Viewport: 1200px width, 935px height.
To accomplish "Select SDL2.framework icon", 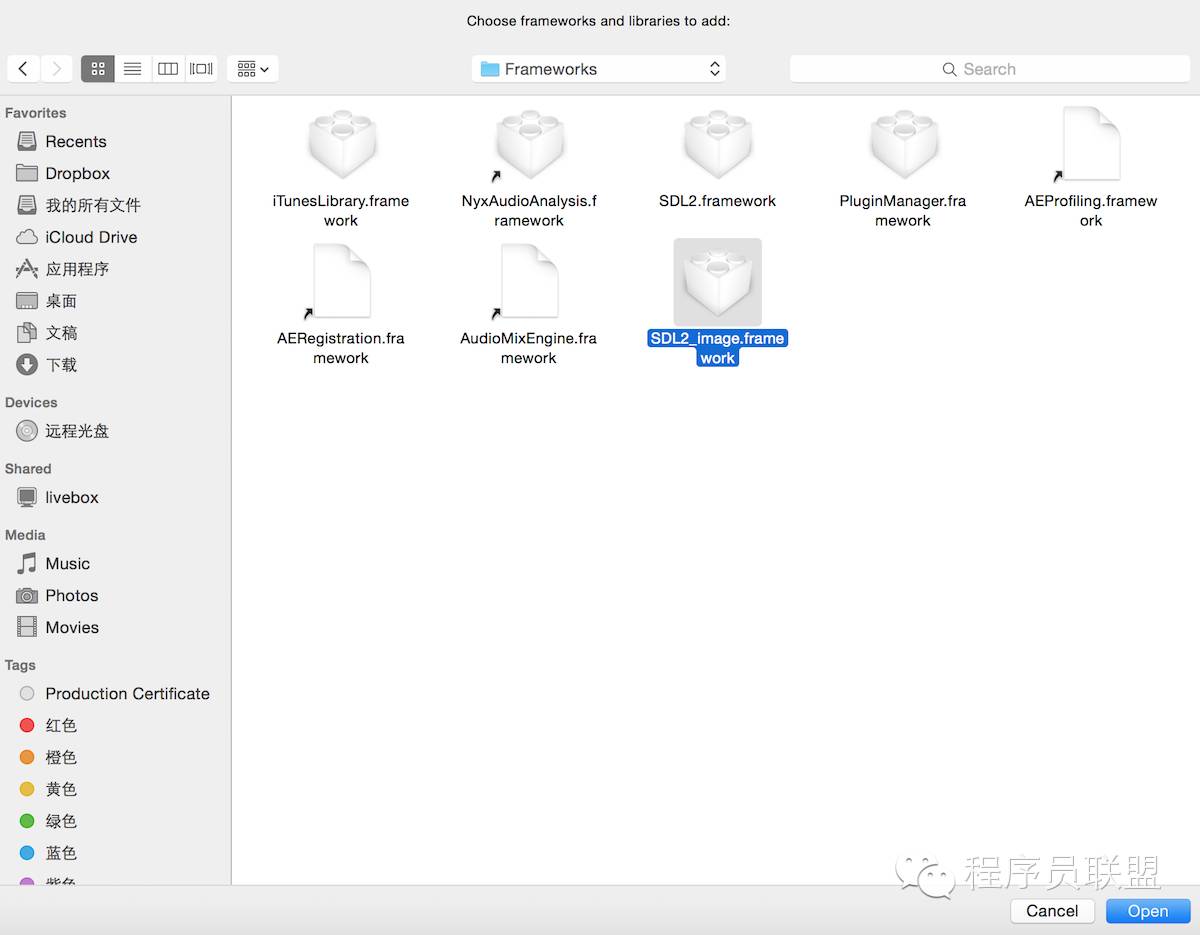I will click(718, 146).
